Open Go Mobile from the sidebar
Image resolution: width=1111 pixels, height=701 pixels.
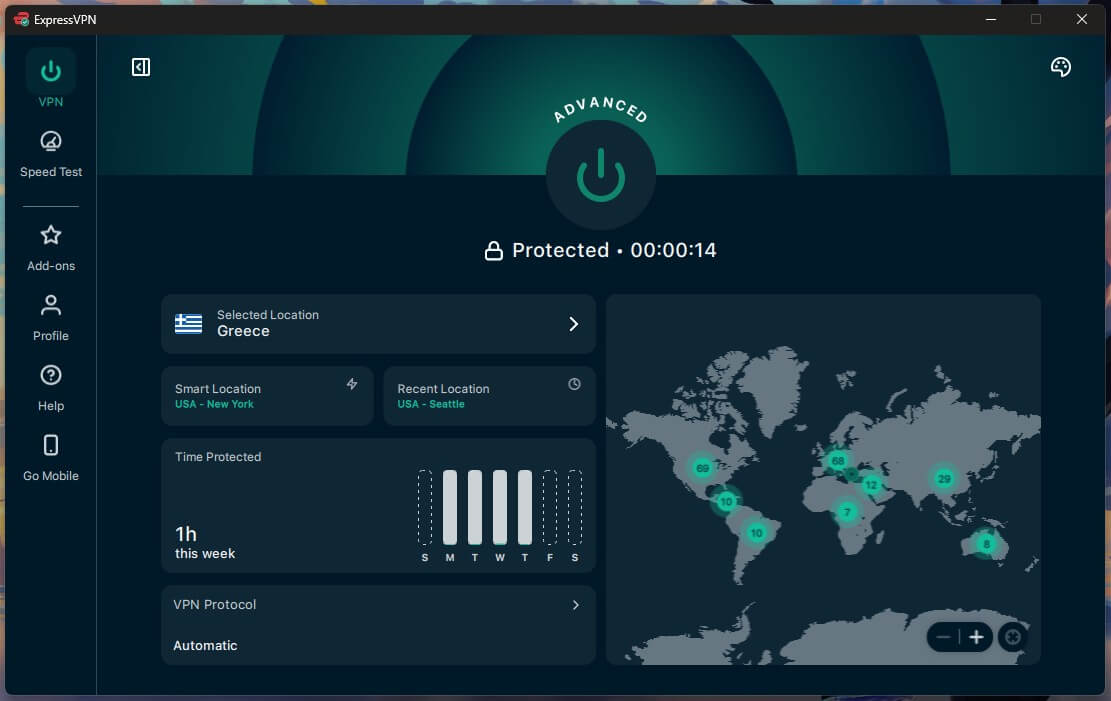(x=50, y=458)
